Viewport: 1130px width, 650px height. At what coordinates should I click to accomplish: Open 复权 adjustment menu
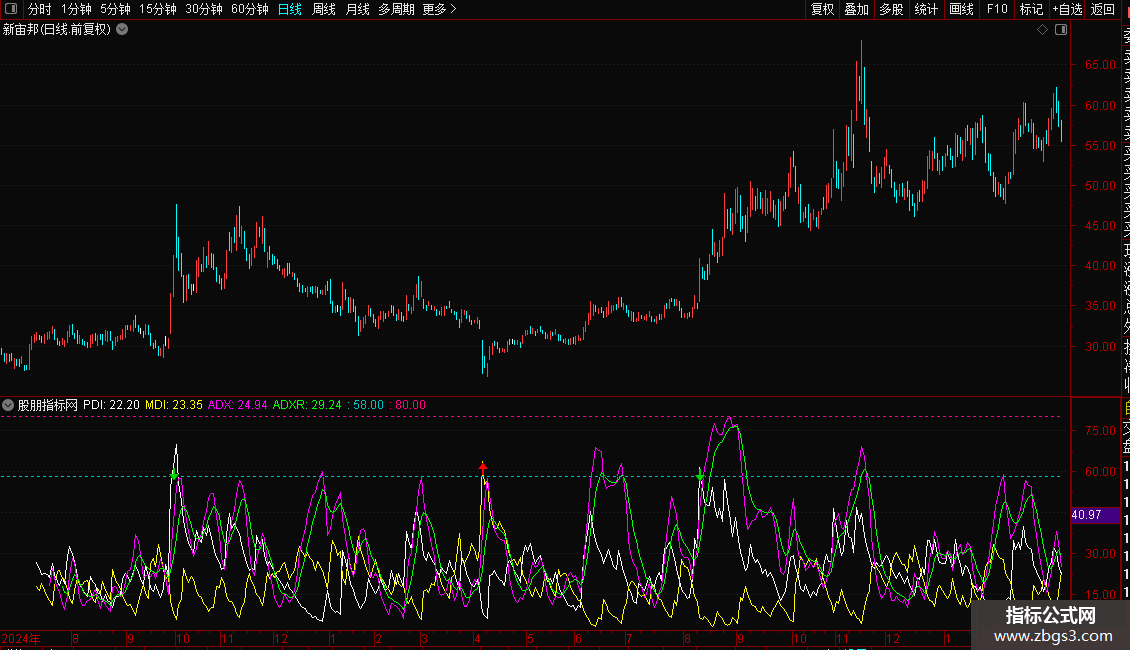point(822,9)
